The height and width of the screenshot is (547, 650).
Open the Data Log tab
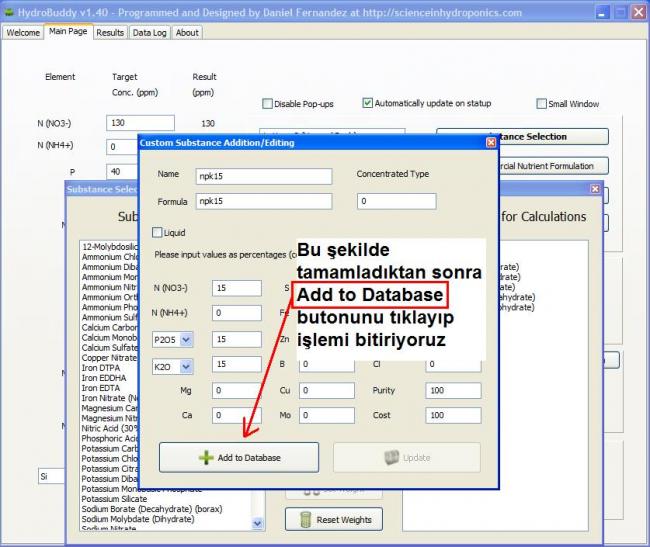click(x=149, y=33)
